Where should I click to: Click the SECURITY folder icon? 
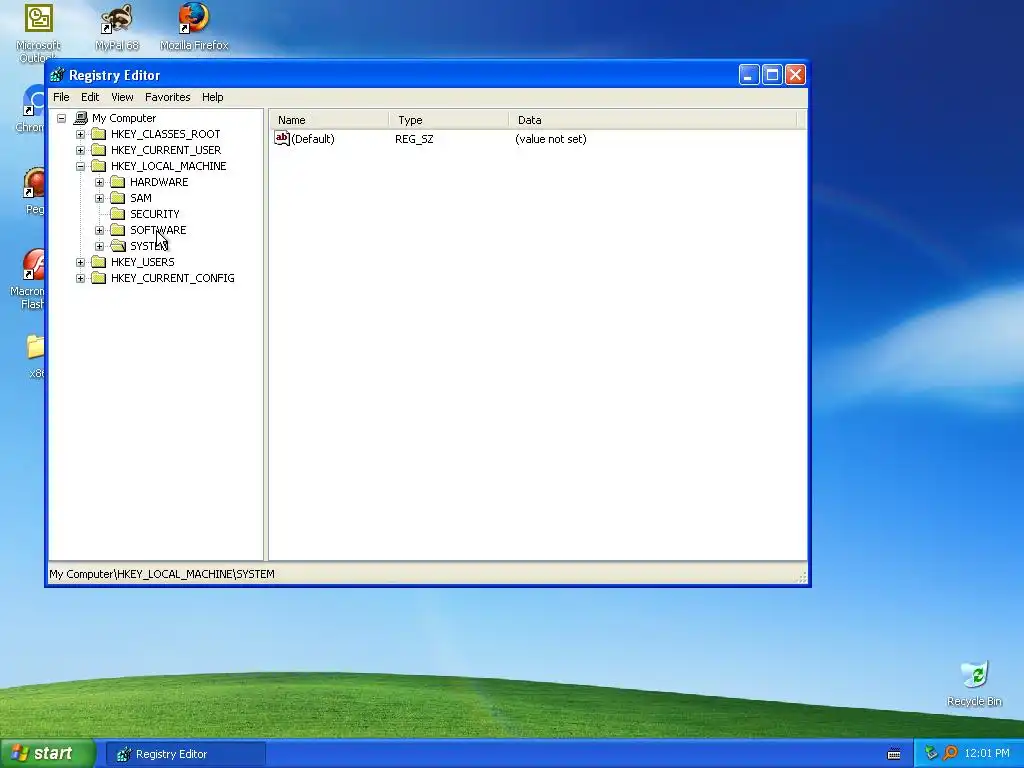pos(118,214)
